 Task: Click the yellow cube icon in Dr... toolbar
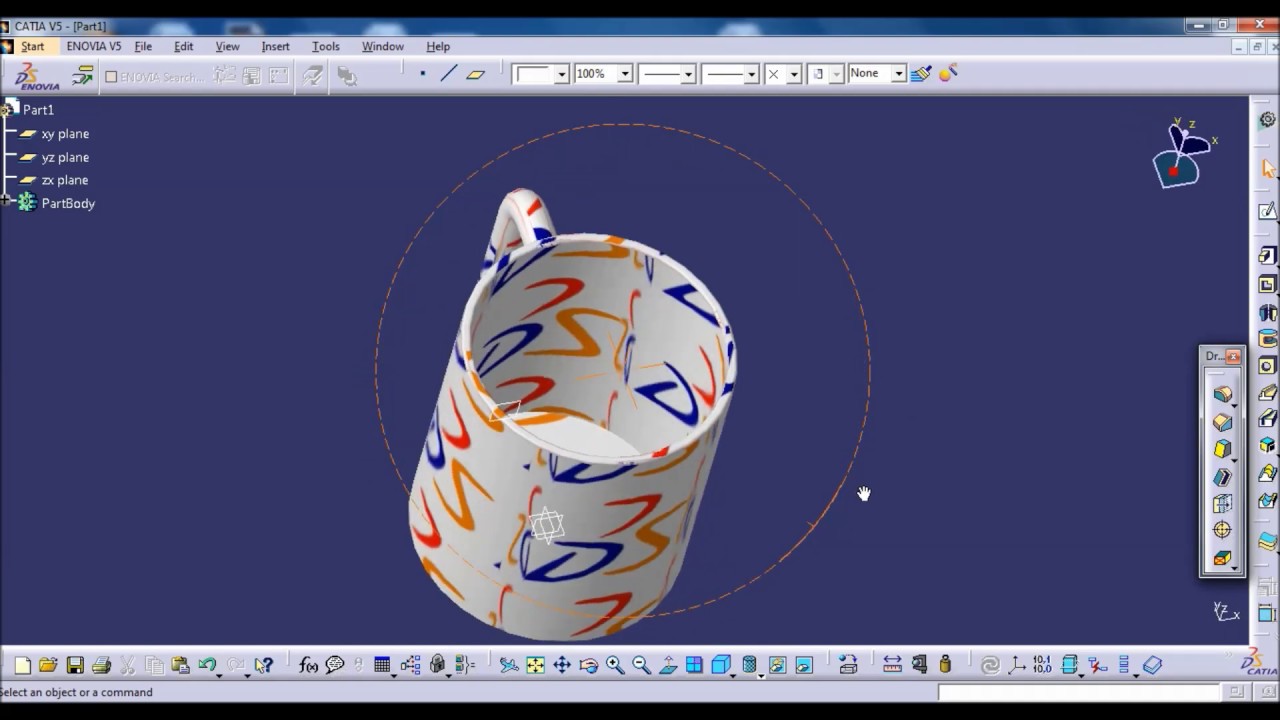[1222, 449]
